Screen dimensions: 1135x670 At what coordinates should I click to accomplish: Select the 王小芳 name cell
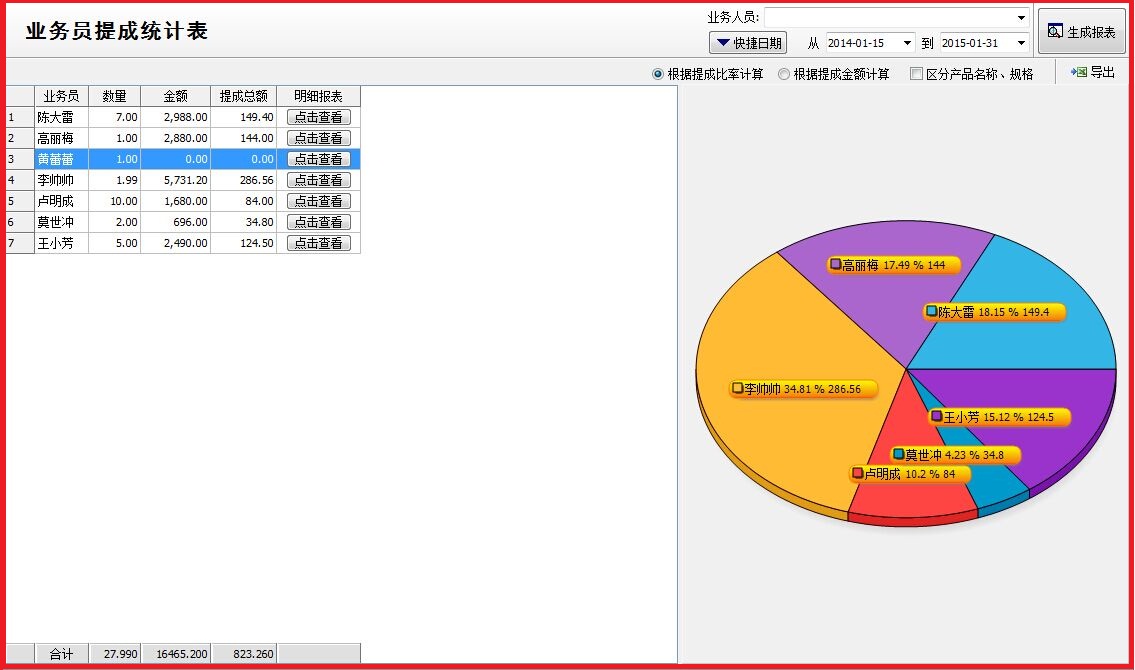click(x=62, y=243)
